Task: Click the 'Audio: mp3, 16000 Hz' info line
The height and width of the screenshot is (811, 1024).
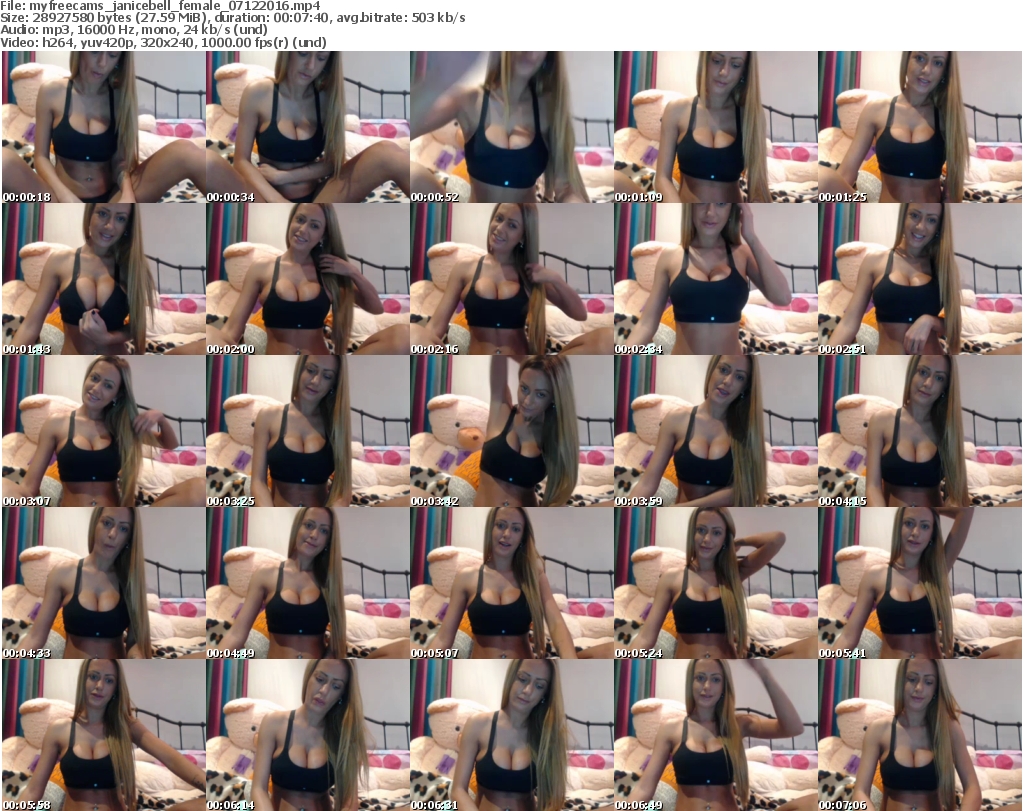Action: pyautogui.click(x=134, y=30)
